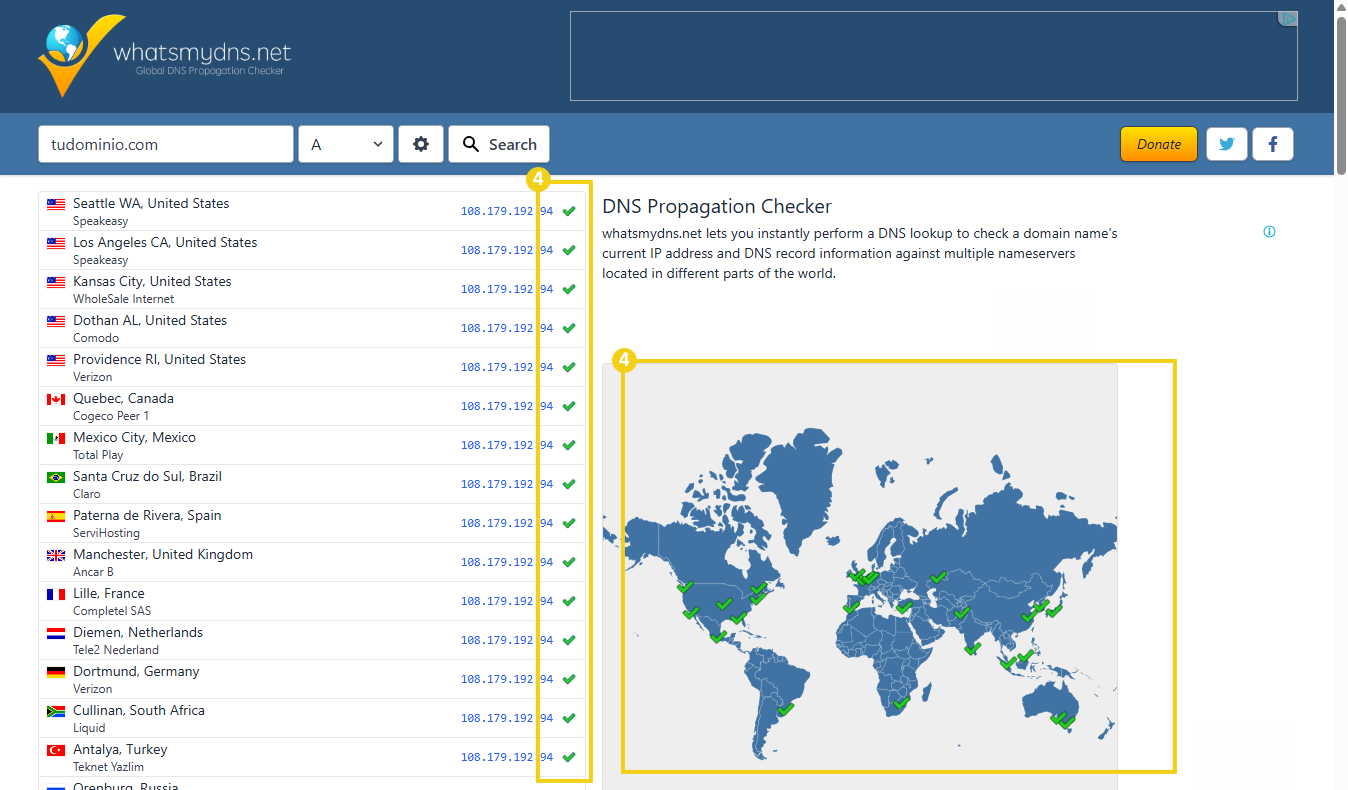Open the Facebook page icon
This screenshot has height=790, width=1348.
pyautogui.click(x=1273, y=144)
